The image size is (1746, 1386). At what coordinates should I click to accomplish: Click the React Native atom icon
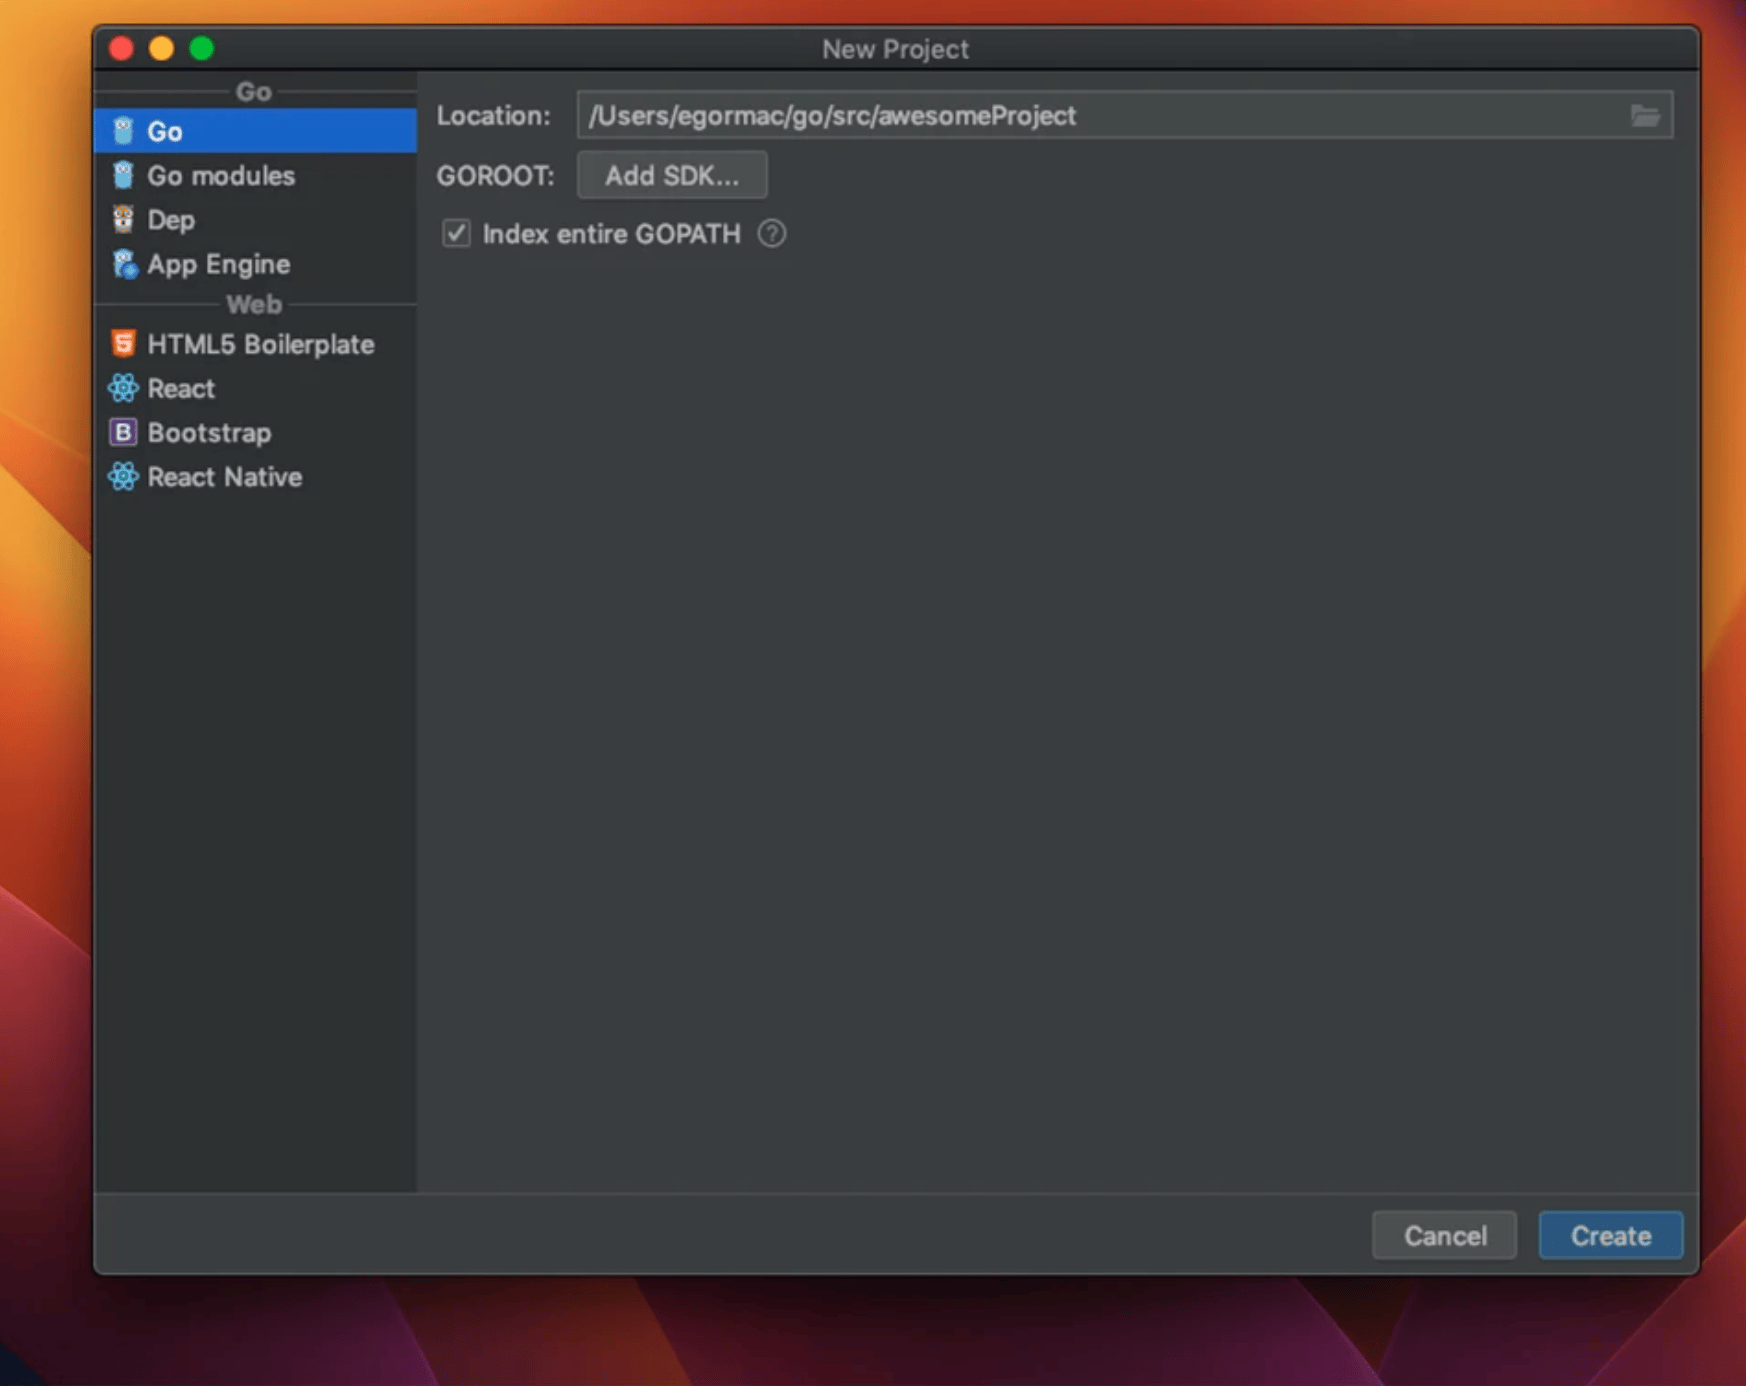point(123,477)
